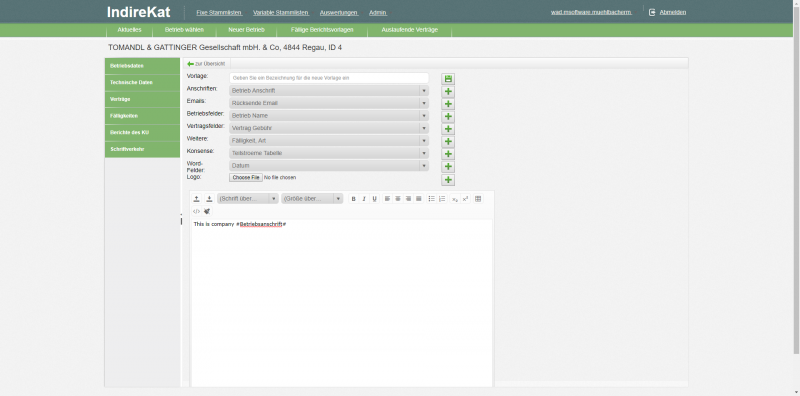The height and width of the screenshot is (396, 800).
Task: Justify text alignment
Action: click(x=419, y=199)
